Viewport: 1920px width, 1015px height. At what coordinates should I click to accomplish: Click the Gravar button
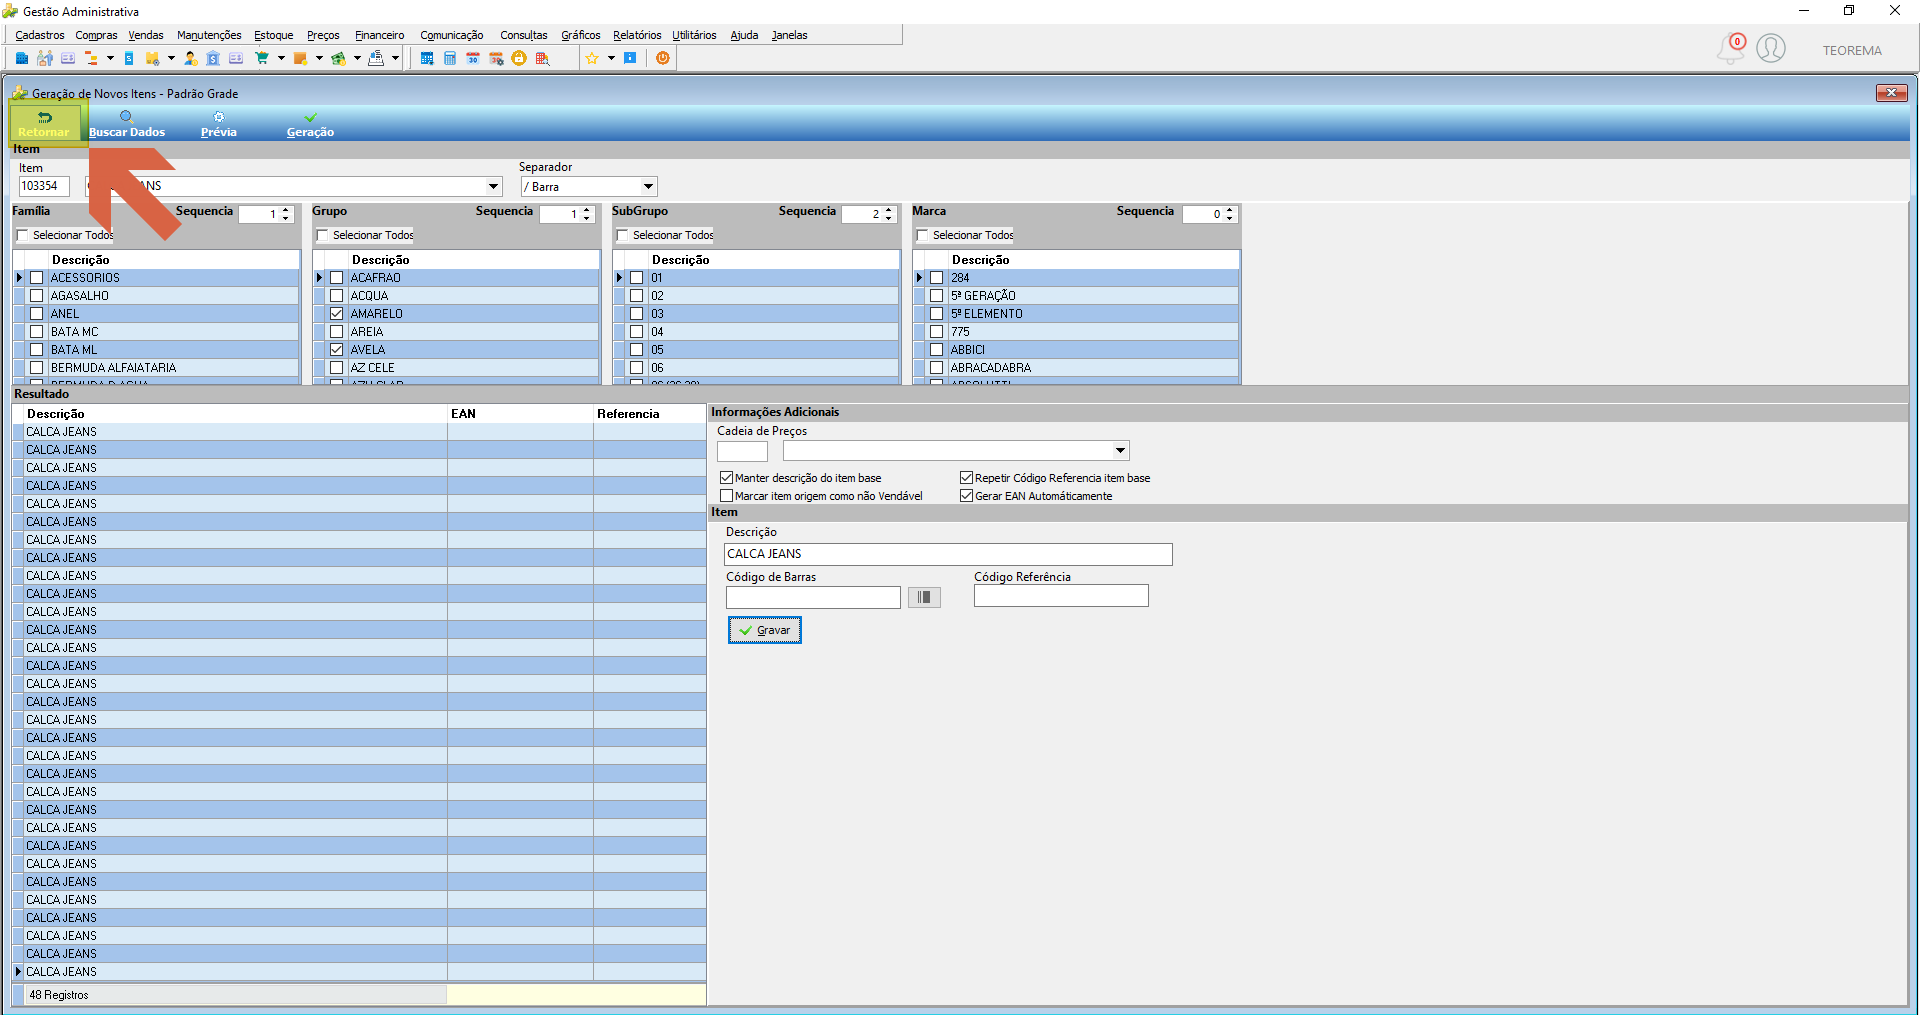point(765,630)
